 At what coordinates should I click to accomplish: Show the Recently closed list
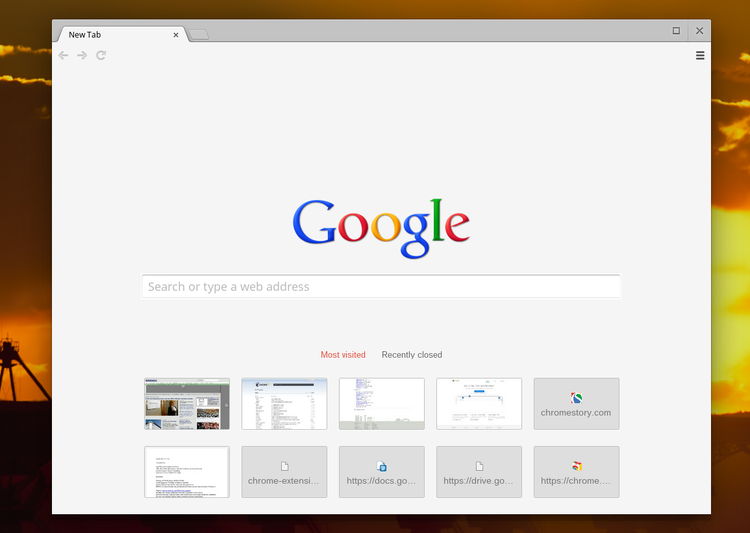click(411, 355)
